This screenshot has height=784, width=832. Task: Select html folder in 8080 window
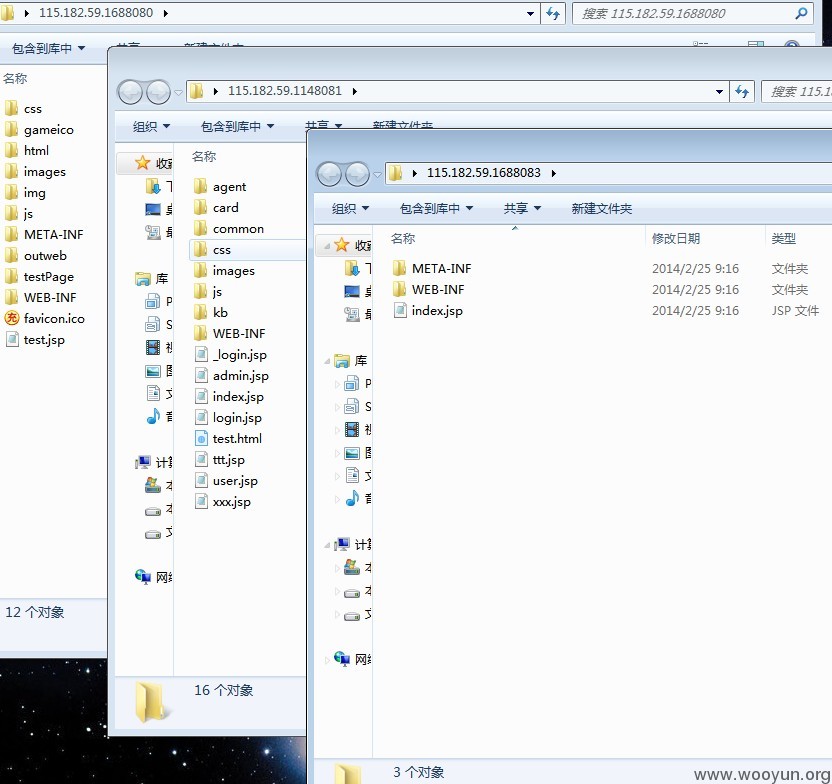[27, 151]
